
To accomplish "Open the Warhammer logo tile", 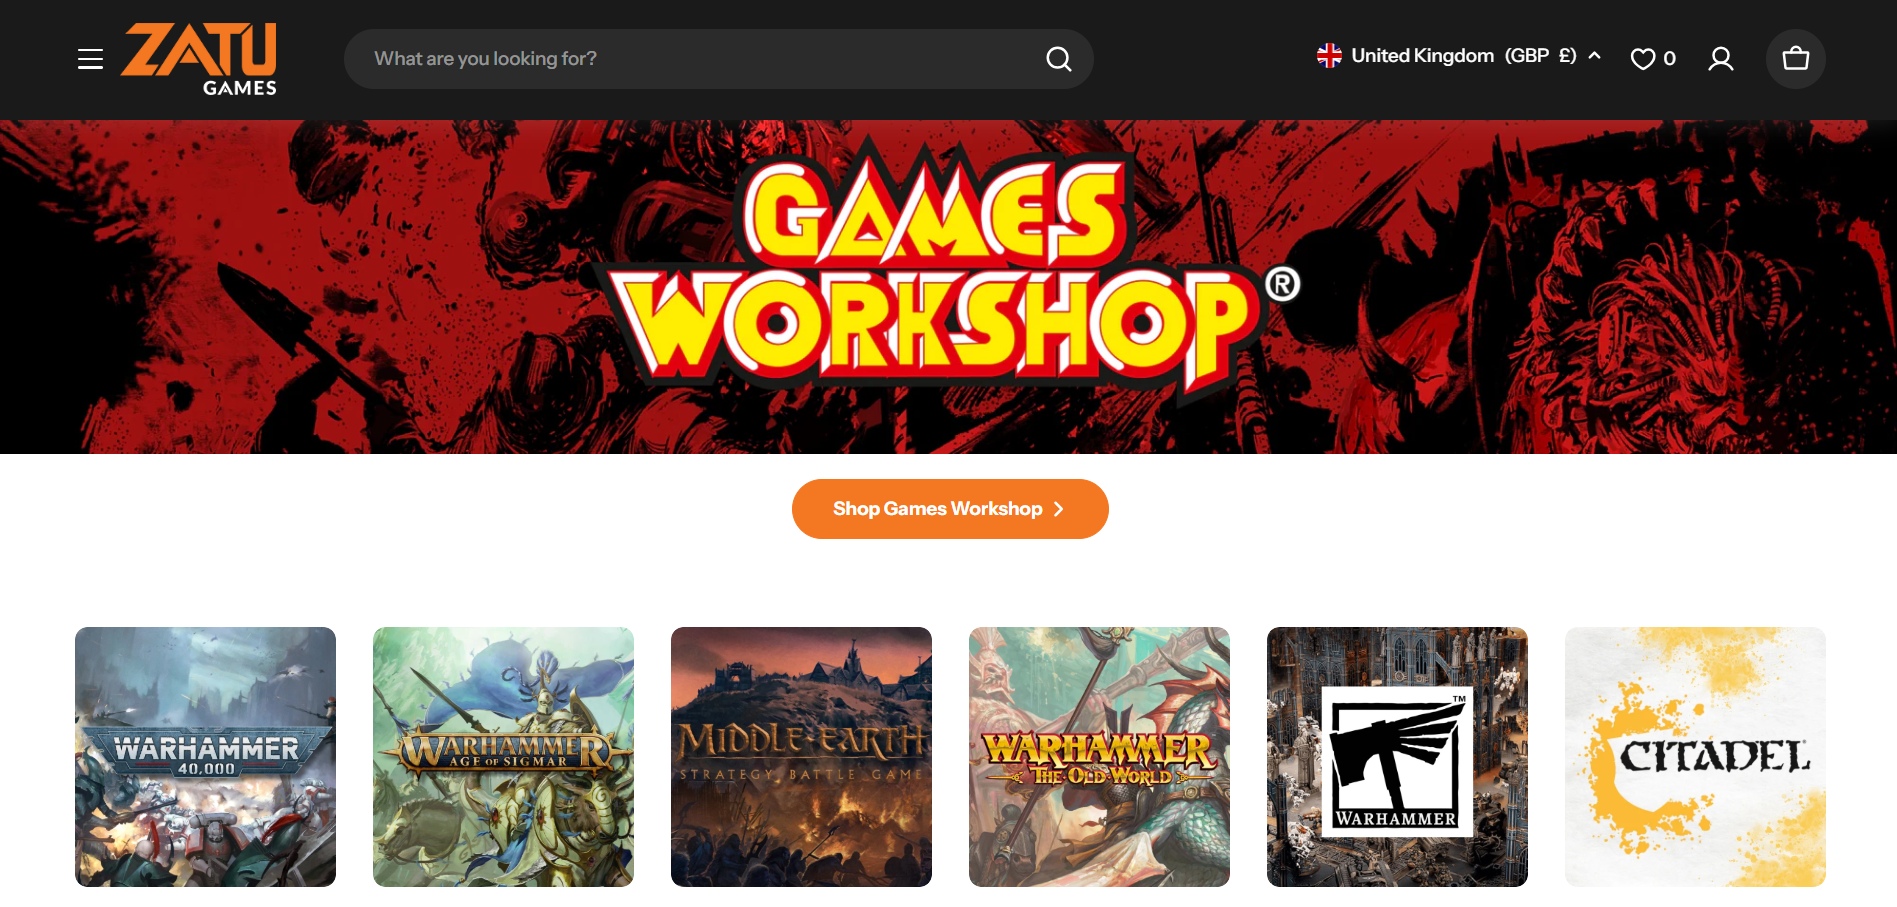I will 1397,757.
